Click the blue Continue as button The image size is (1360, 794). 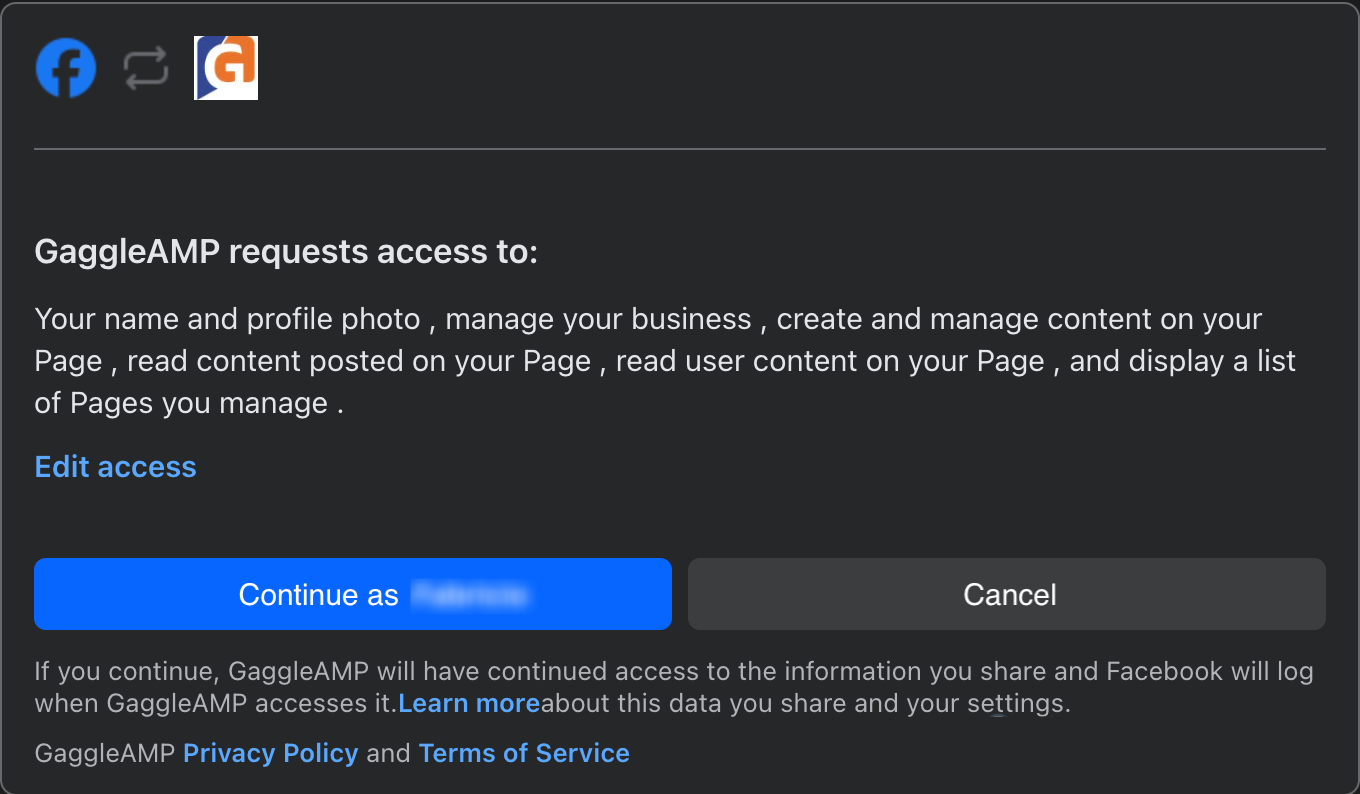pos(353,594)
